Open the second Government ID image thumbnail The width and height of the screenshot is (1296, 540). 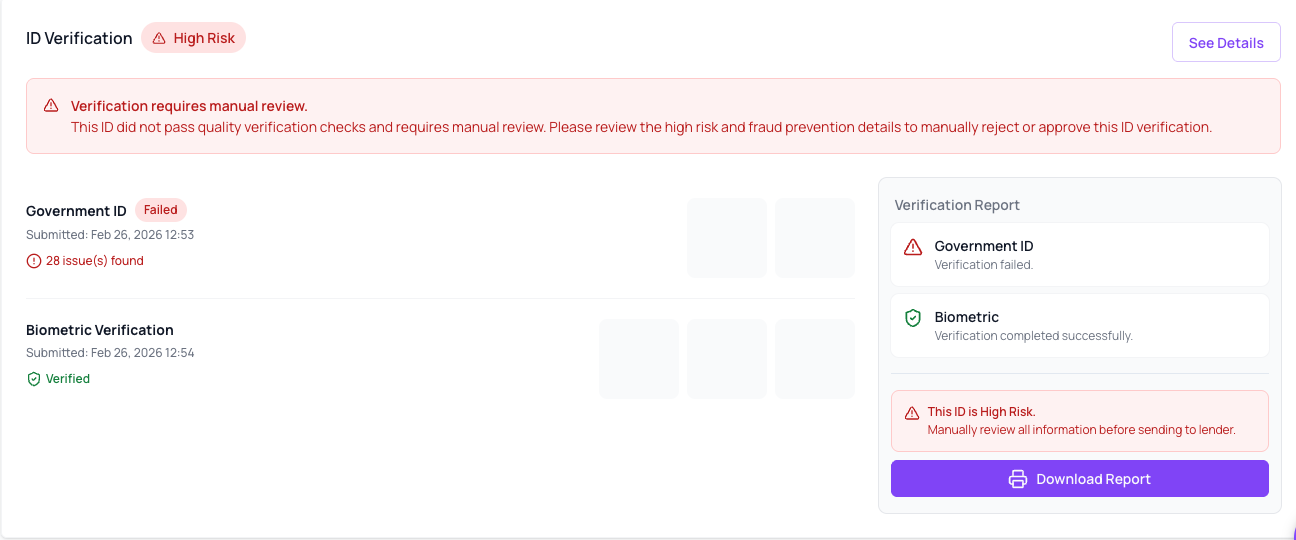pyautogui.click(x=815, y=238)
